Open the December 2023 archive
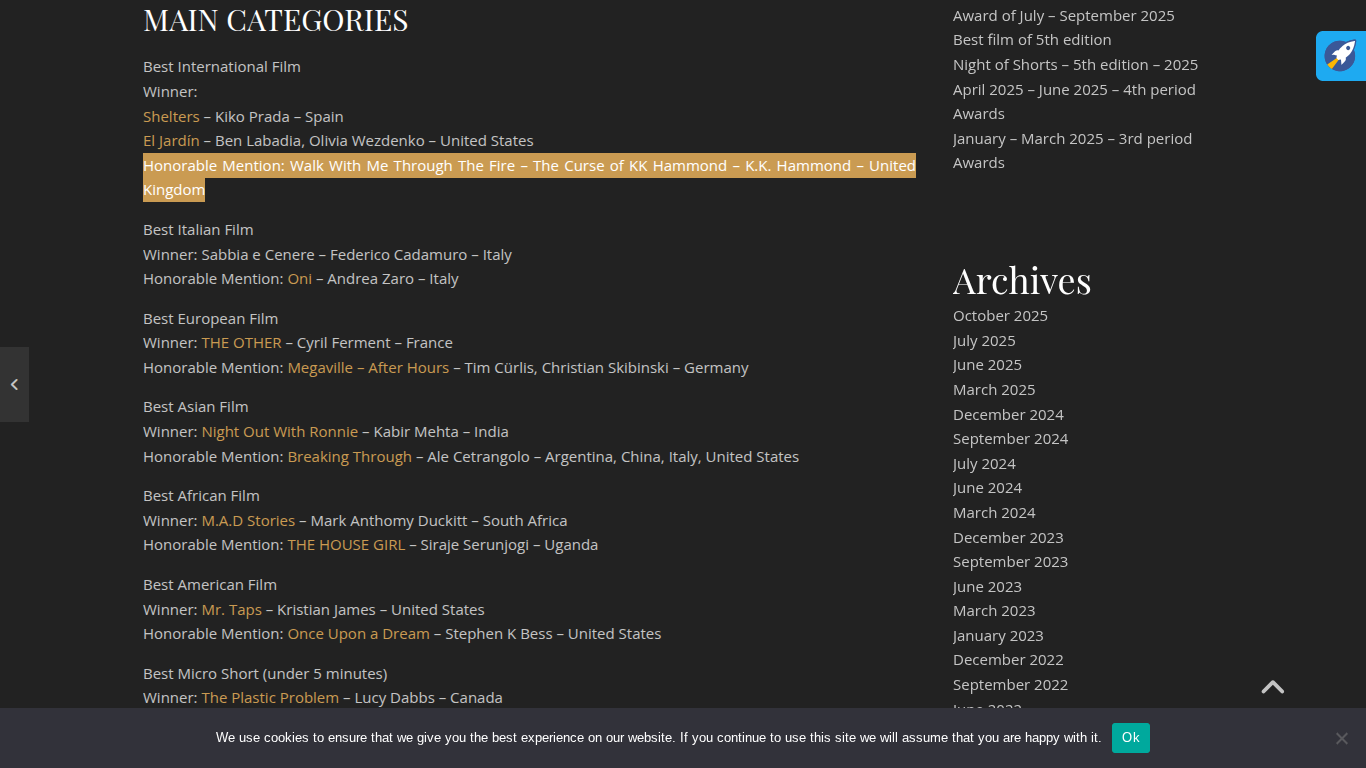 1008,538
